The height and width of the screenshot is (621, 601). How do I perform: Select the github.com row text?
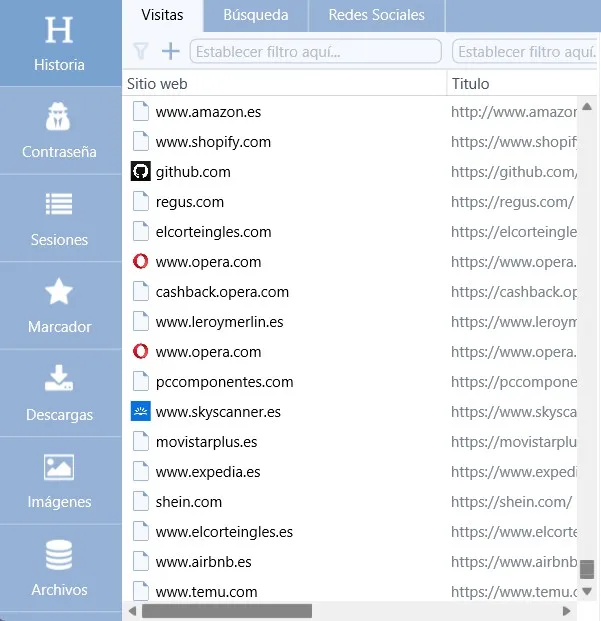(193, 172)
